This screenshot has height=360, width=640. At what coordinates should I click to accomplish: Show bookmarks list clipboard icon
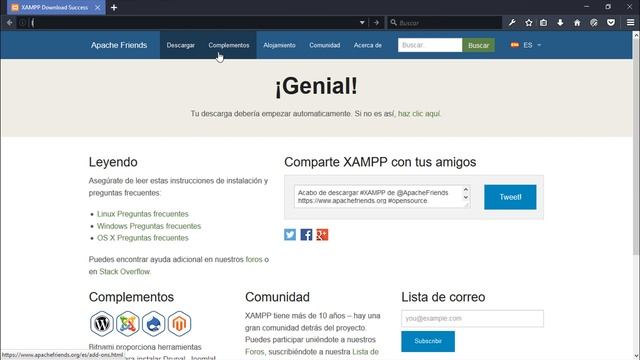544,23
